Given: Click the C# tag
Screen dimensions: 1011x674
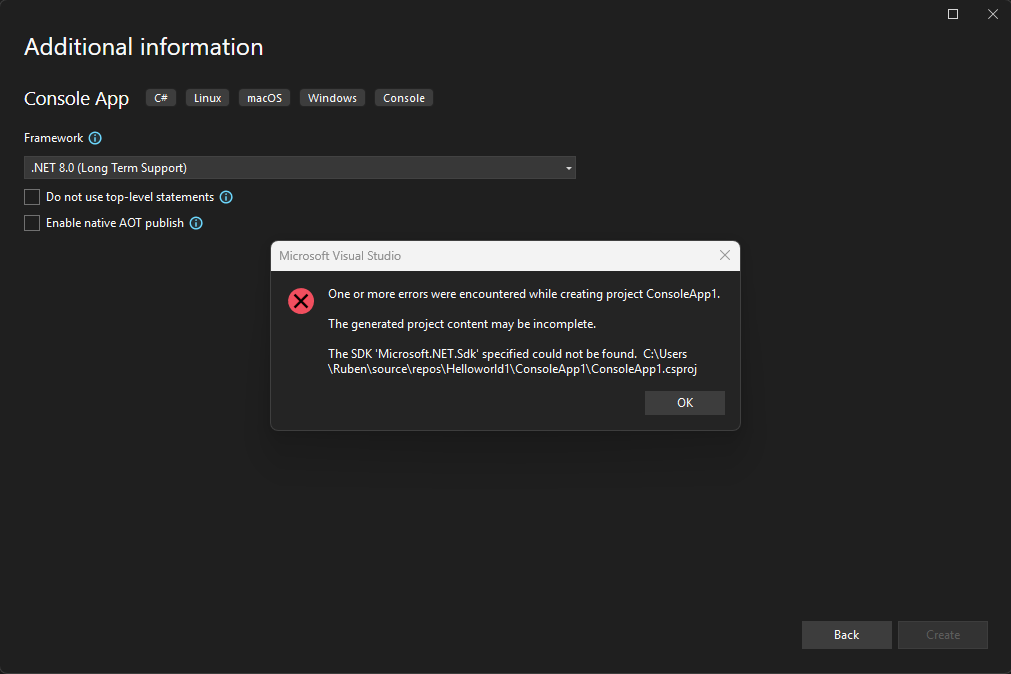Looking at the screenshot, I should 160,98.
